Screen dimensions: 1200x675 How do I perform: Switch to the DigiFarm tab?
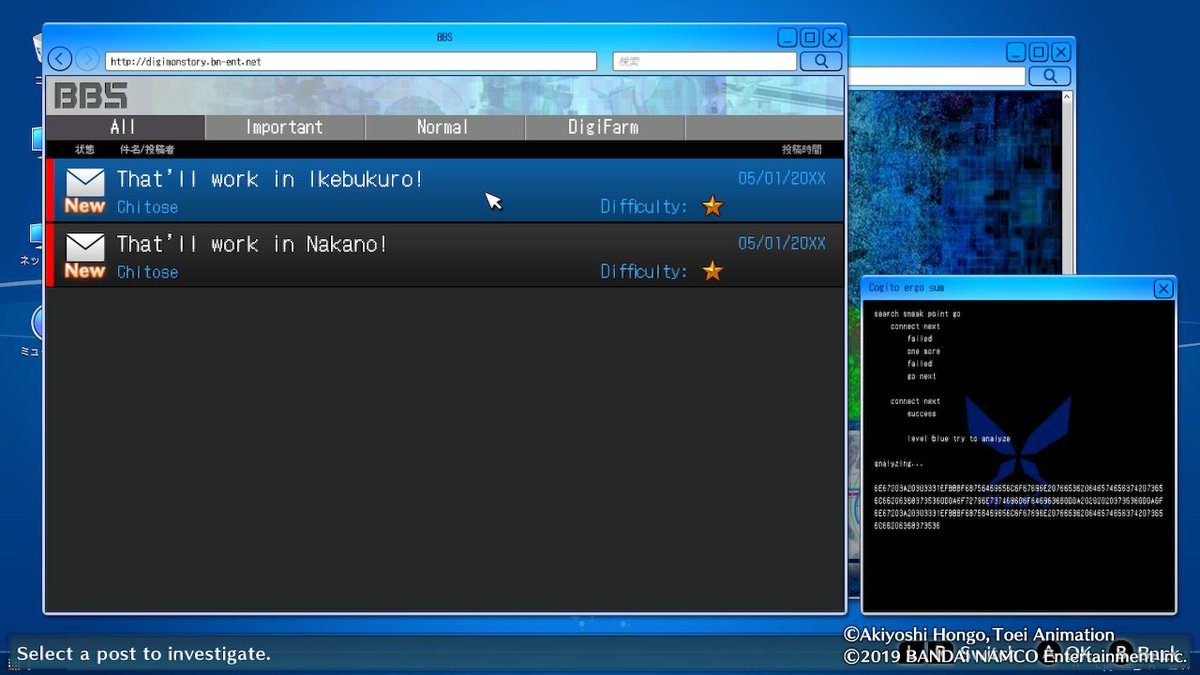[x=605, y=127]
